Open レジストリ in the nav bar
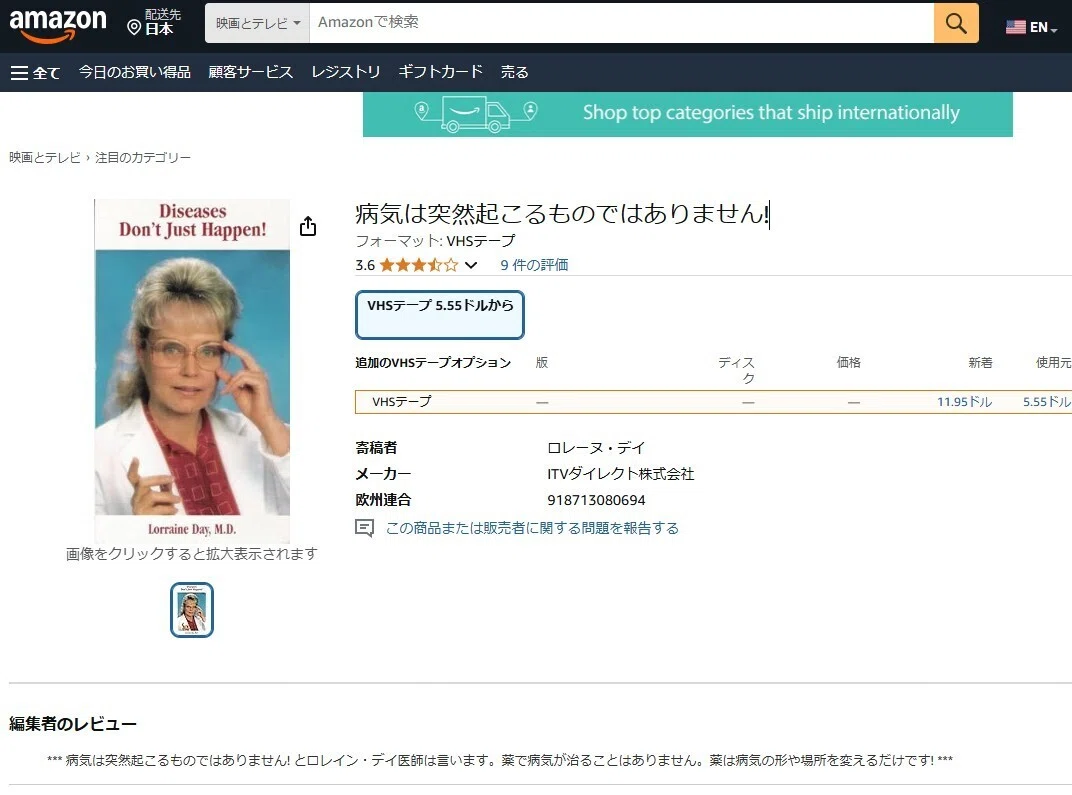 tap(345, 72)
